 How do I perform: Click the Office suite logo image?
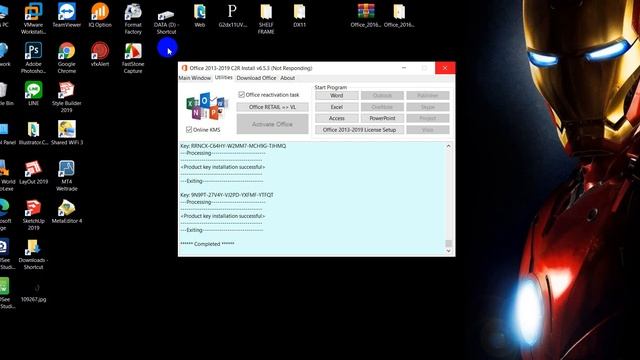coord(206,106)
